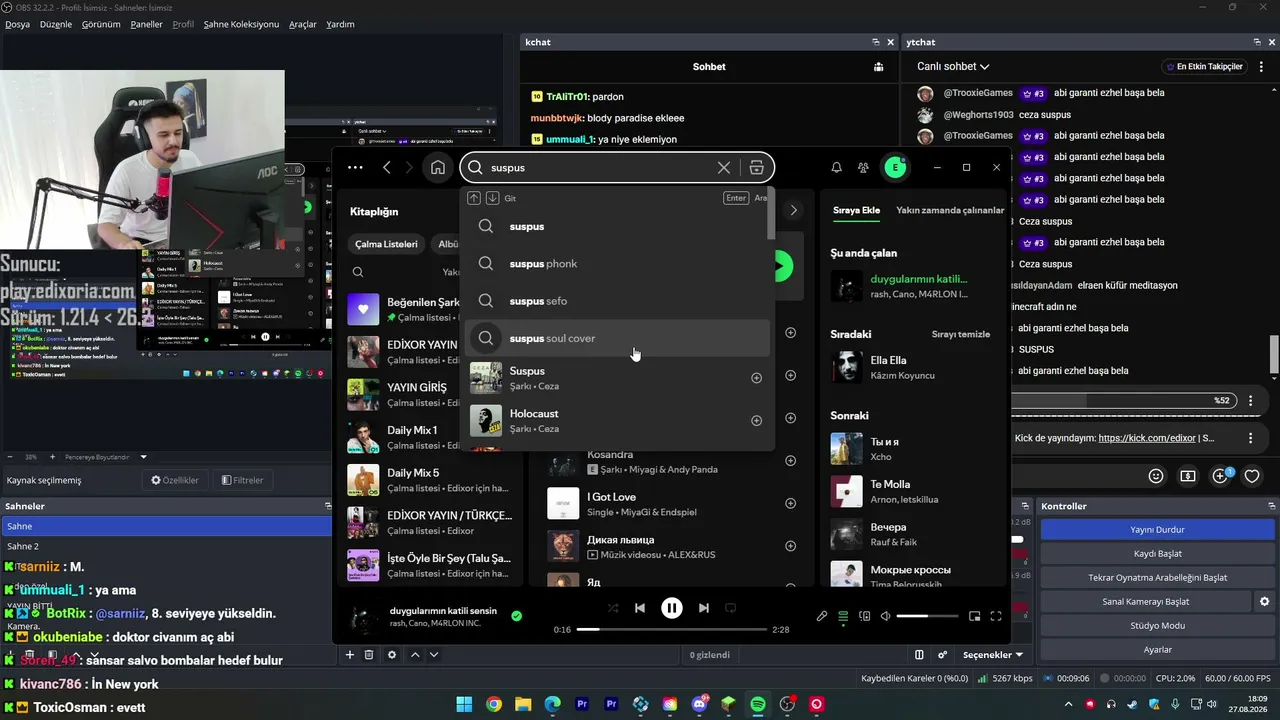Add Suspus by Ceza to playlist
1280x720 pixels.
tap(756, 378)
